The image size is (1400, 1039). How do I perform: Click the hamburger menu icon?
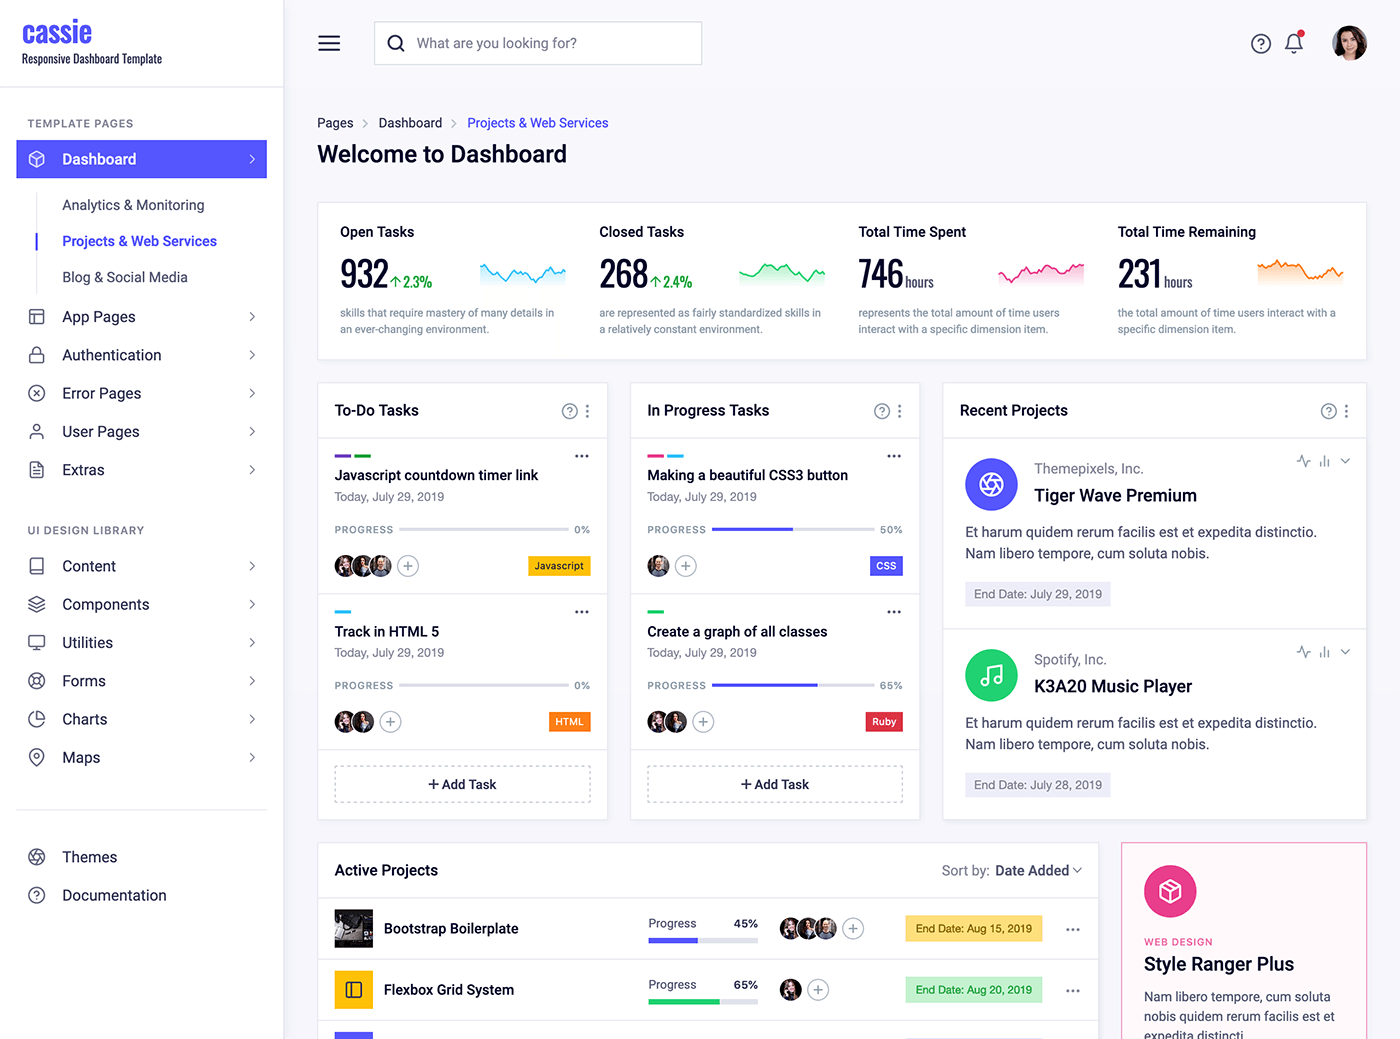329,43
